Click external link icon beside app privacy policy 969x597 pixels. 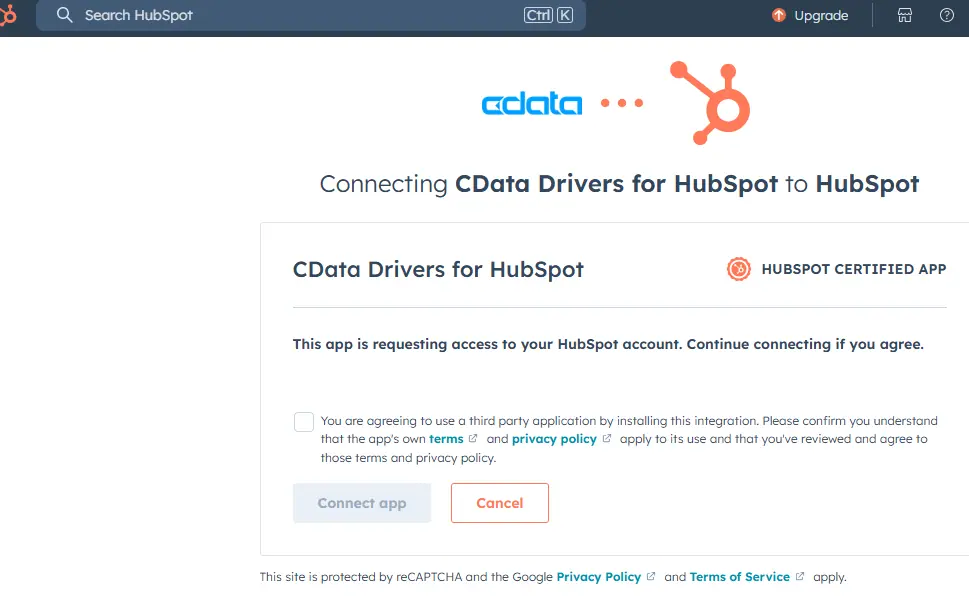607,439
